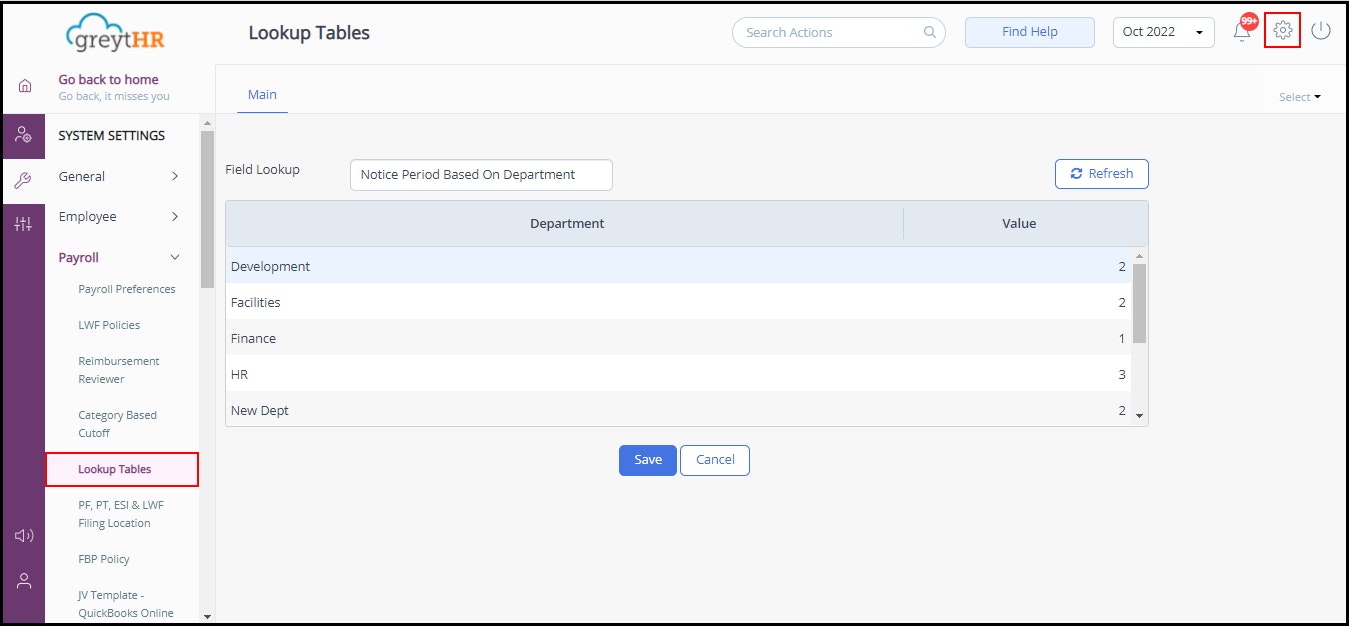The height and width of the screenshot is (626, 1349).
Task: Open FBP Policy menu item
Action: (x=104, y=559)
